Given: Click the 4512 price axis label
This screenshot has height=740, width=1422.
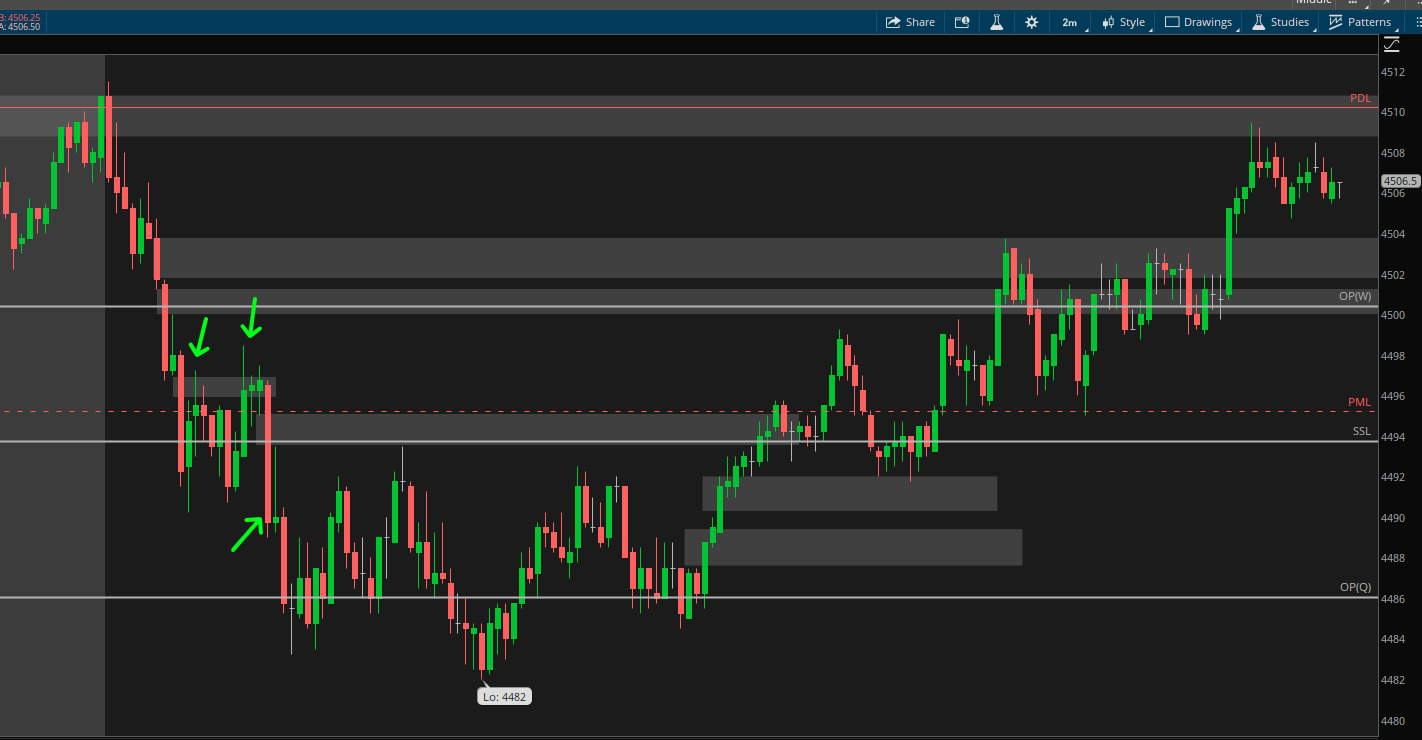Looking at the screenshot, I should tap(1393, 72).
